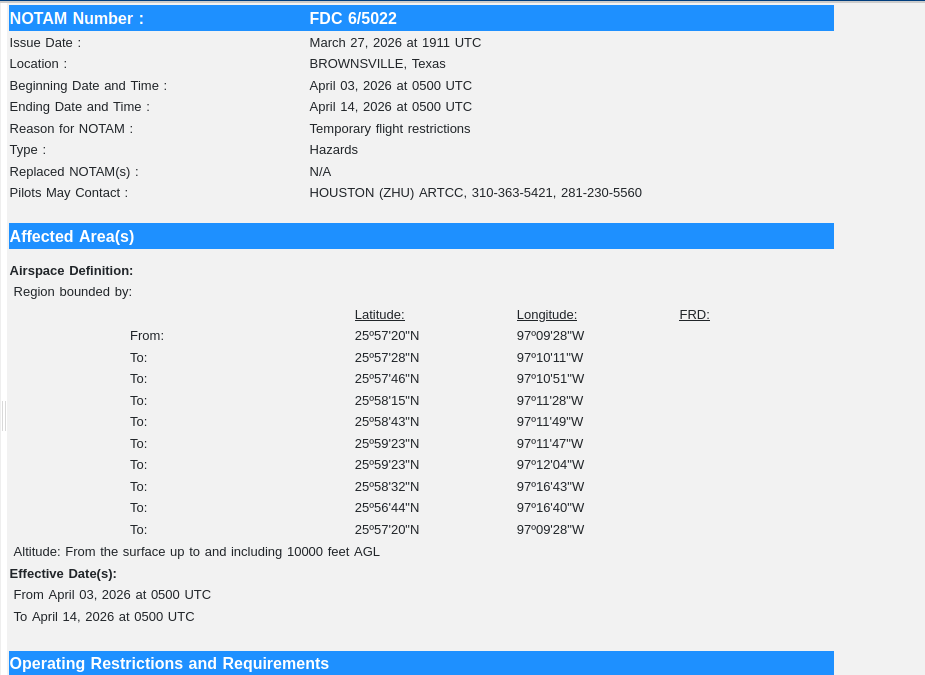Select latitude 25º57'20"N in the last To row
This screenshot has width=925, height=675.
pyautogui.click(x=387, y=530)
